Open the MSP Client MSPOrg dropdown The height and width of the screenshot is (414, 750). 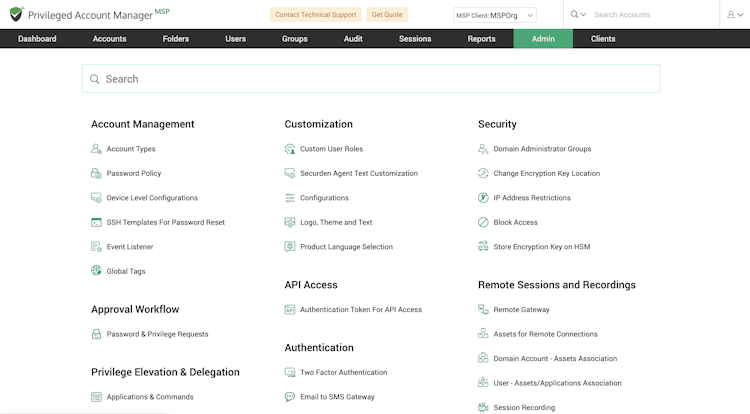point(495,15)
